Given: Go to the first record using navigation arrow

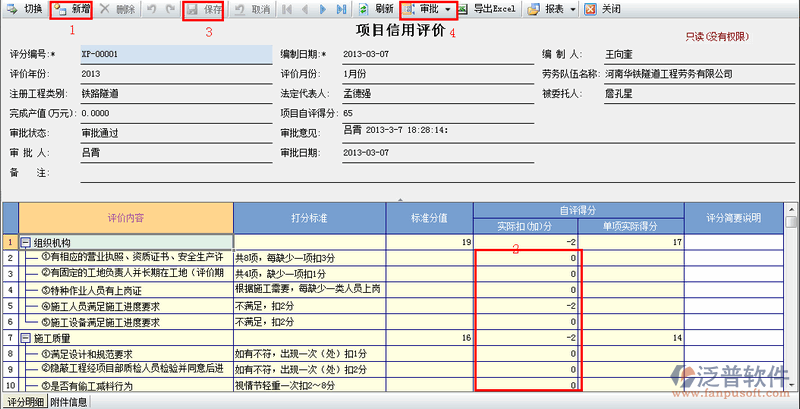Looking at the screenshot, I should [287, 9].
